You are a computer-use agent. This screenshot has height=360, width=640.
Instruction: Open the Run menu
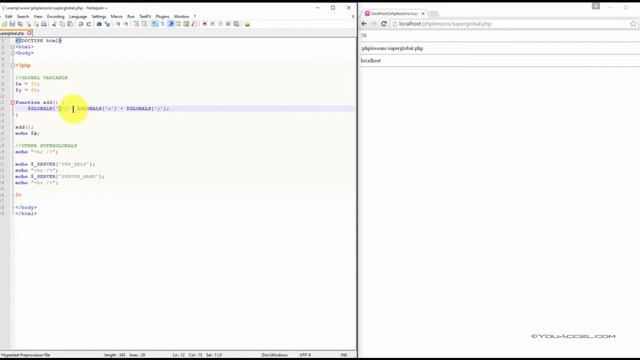131,17
